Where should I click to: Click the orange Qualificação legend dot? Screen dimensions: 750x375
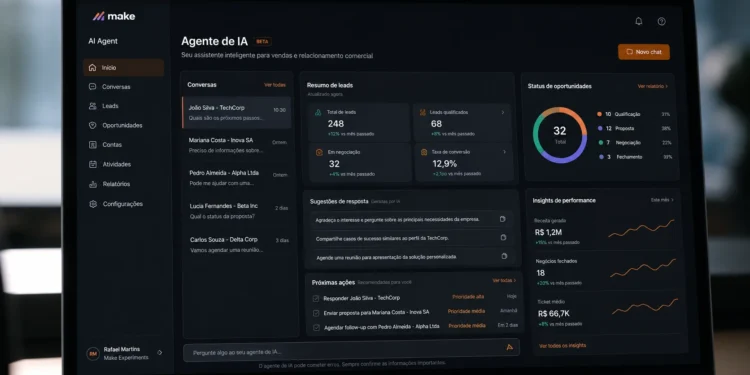pos(599,114)
